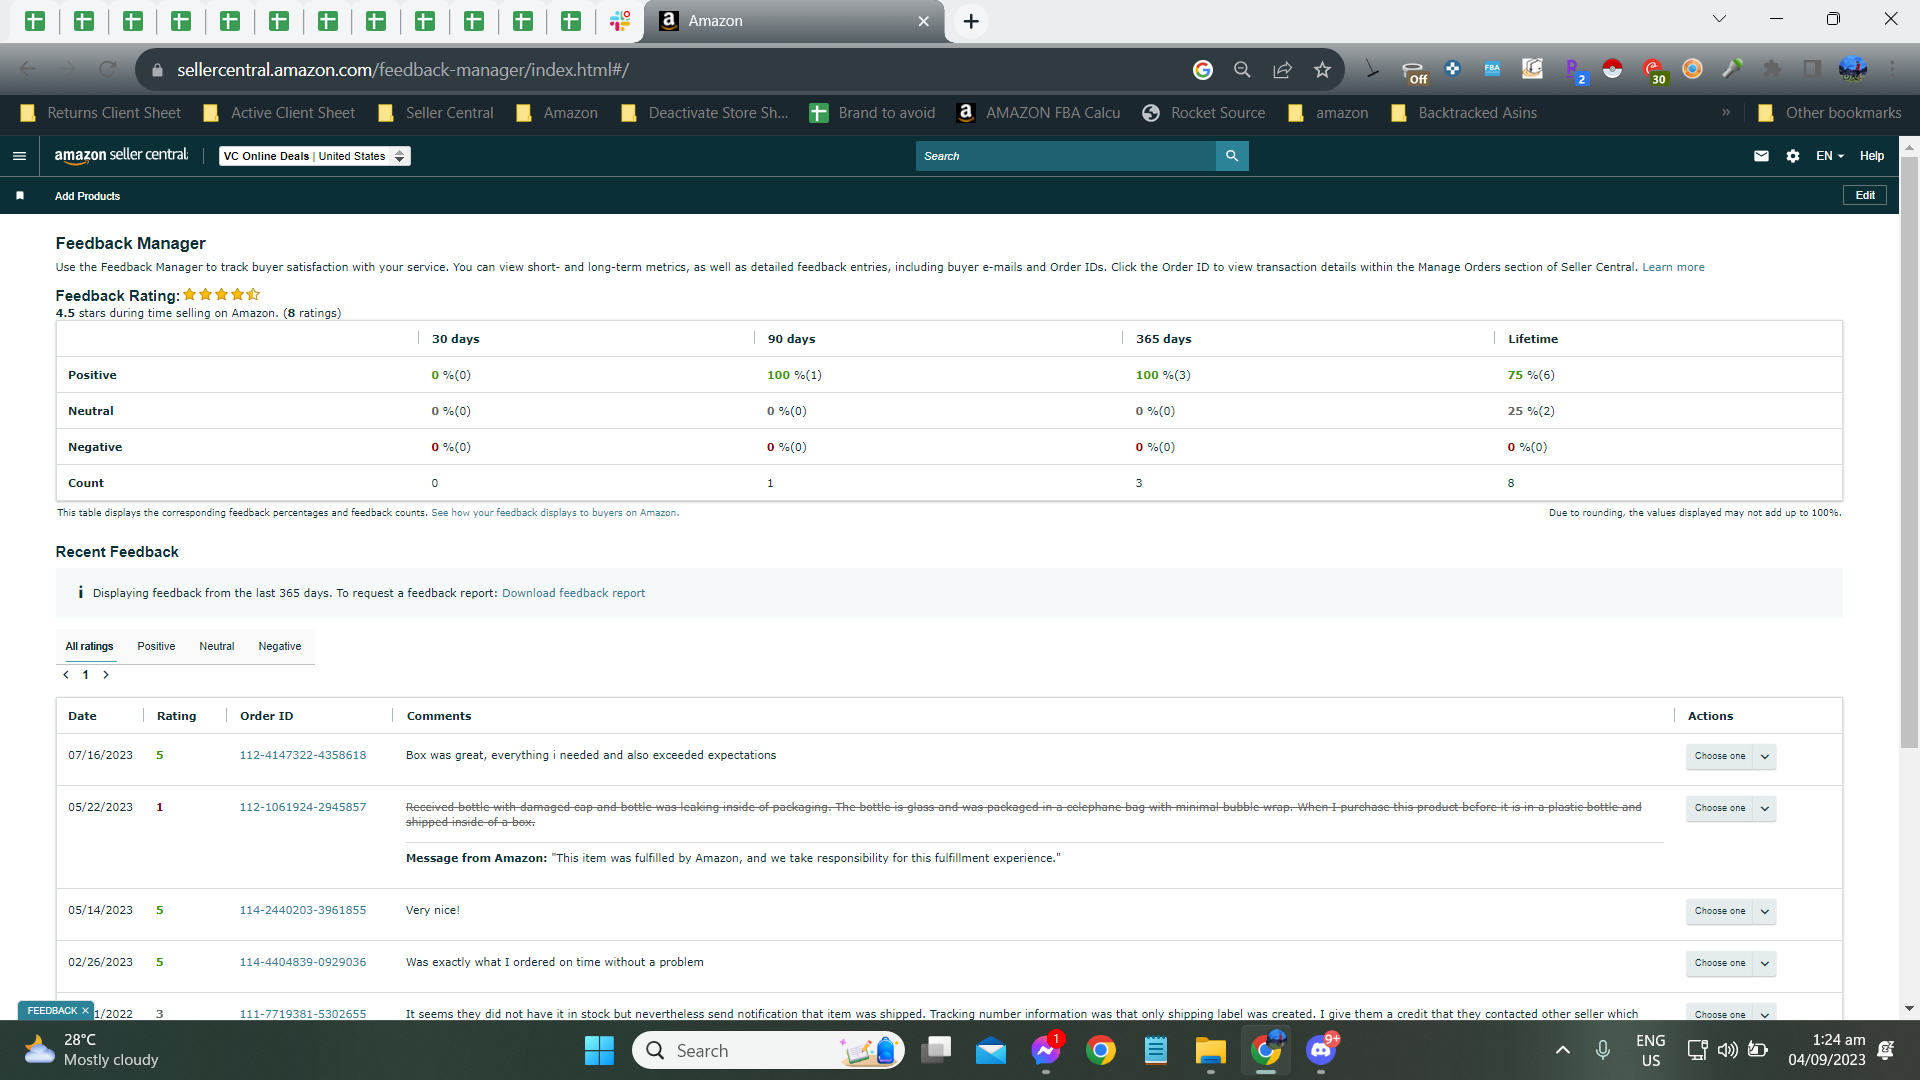
Task: Open the AMAZON FBA Calcu bookmark
Action: coord(1039,113)
